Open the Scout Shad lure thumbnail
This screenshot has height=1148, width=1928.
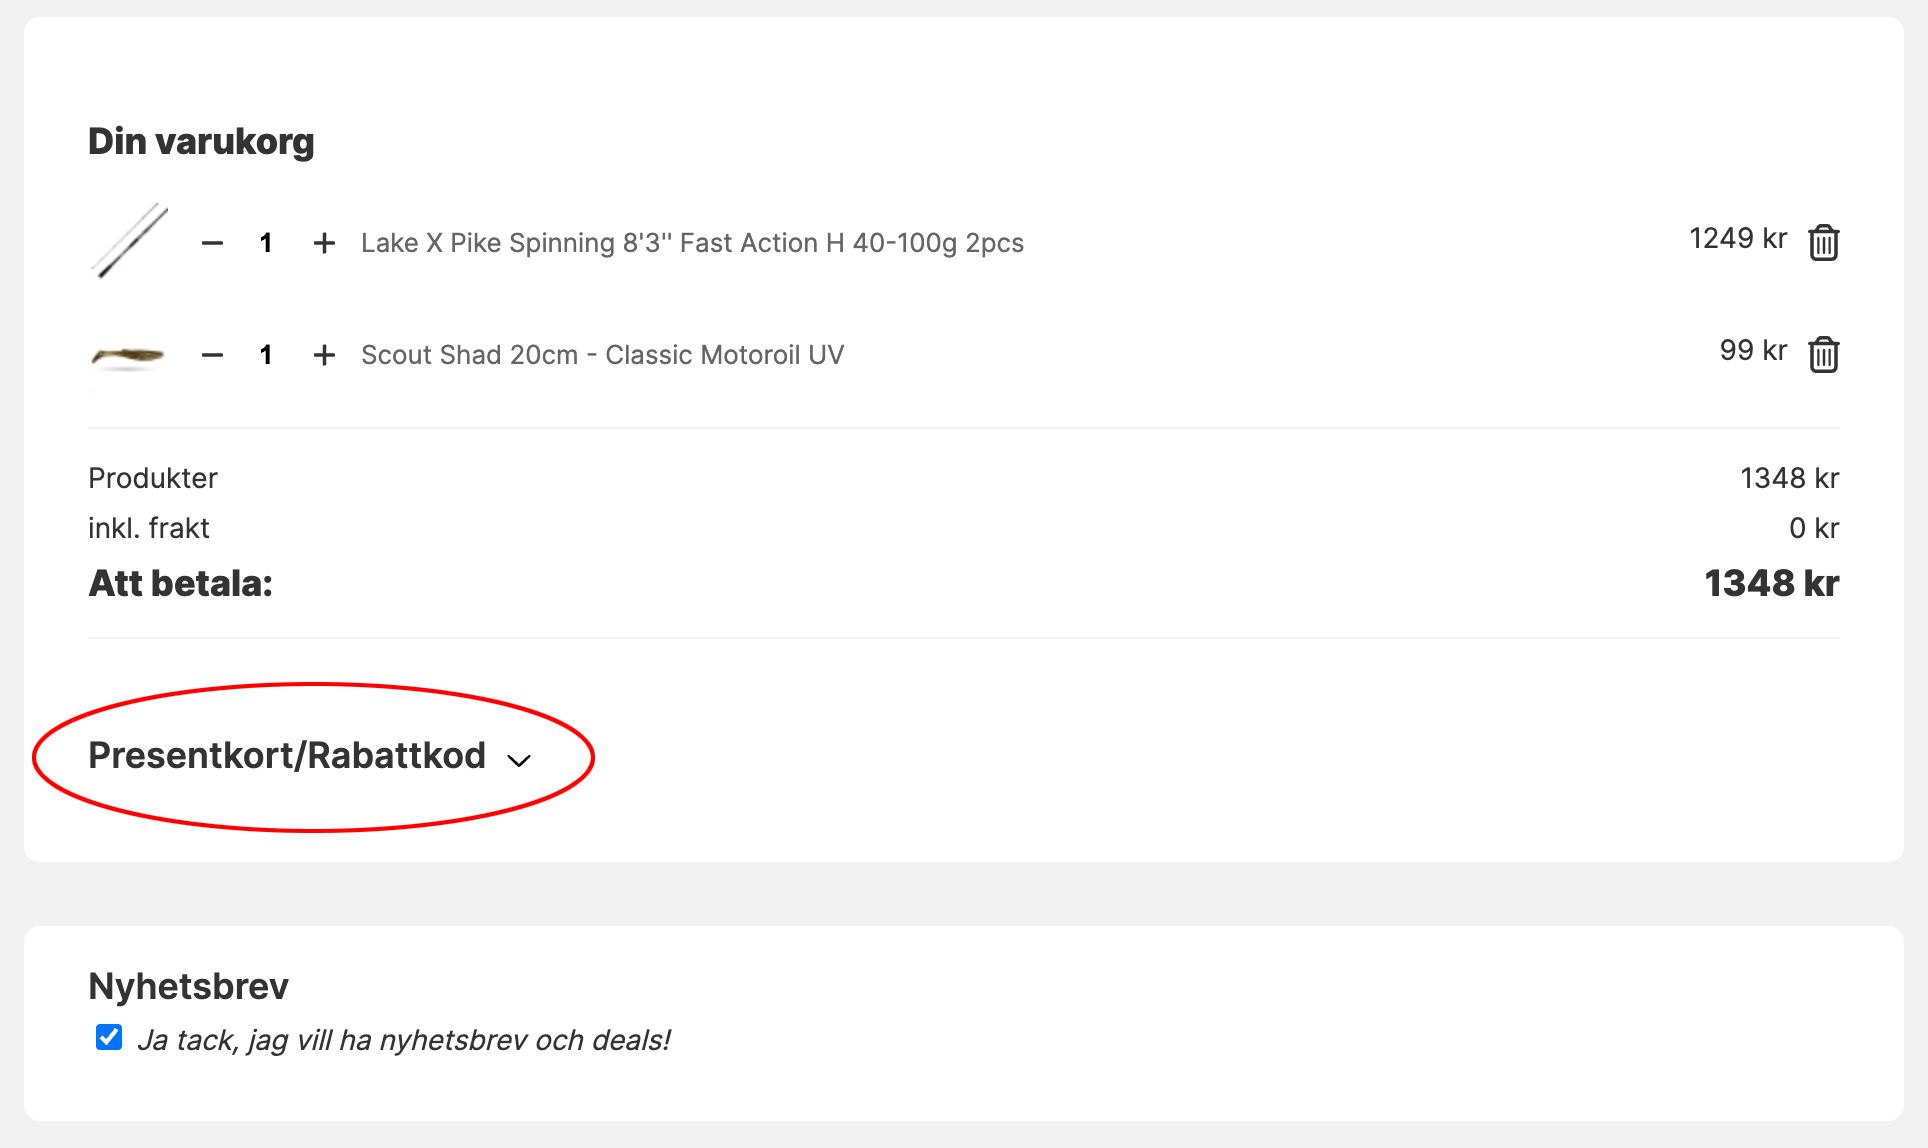[128, 356]
